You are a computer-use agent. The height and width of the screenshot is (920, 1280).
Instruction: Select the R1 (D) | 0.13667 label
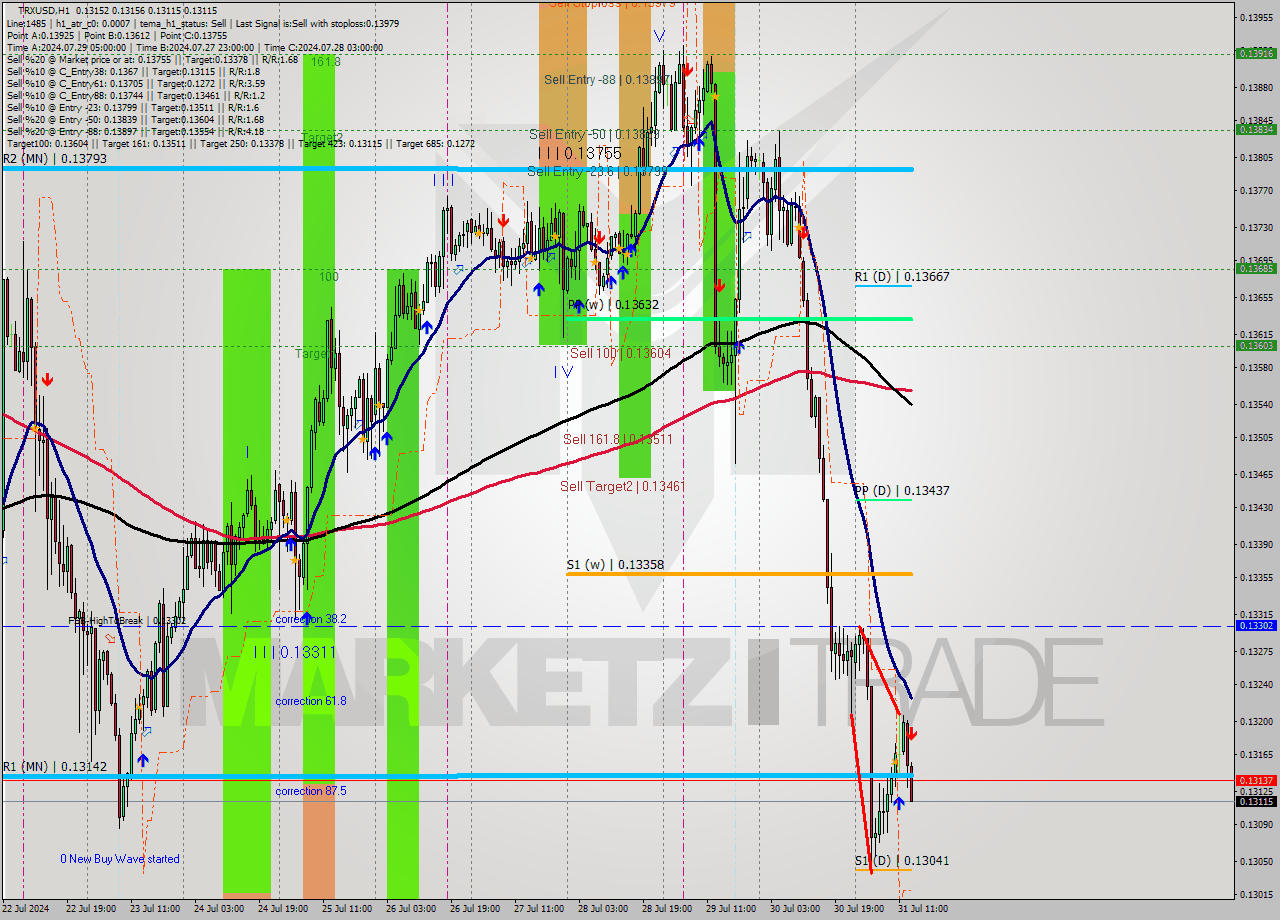click(x=901, y=276)
